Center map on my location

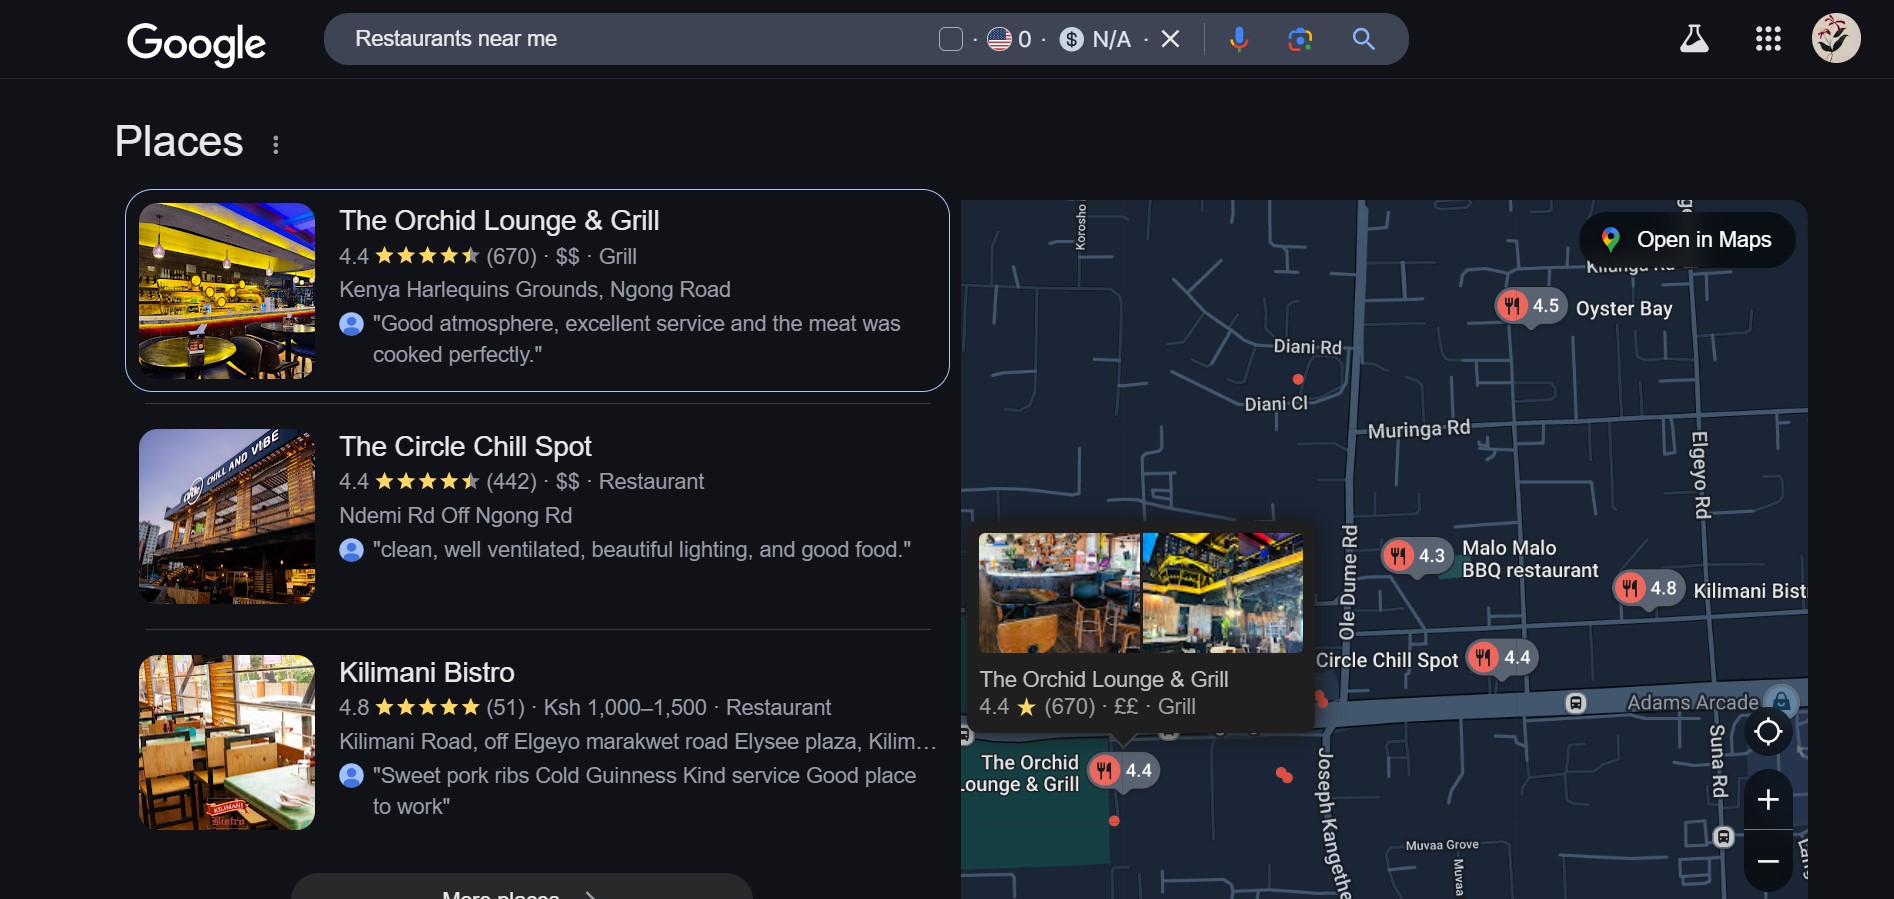pos(1767,732)
